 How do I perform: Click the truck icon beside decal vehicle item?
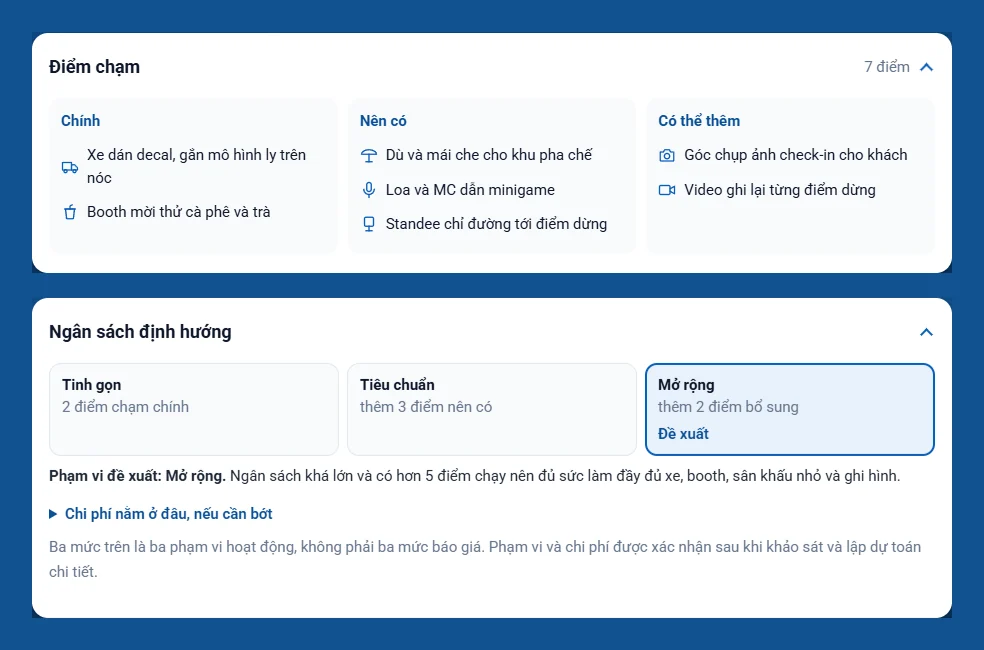pyautogui.click(x=70, y=167)
